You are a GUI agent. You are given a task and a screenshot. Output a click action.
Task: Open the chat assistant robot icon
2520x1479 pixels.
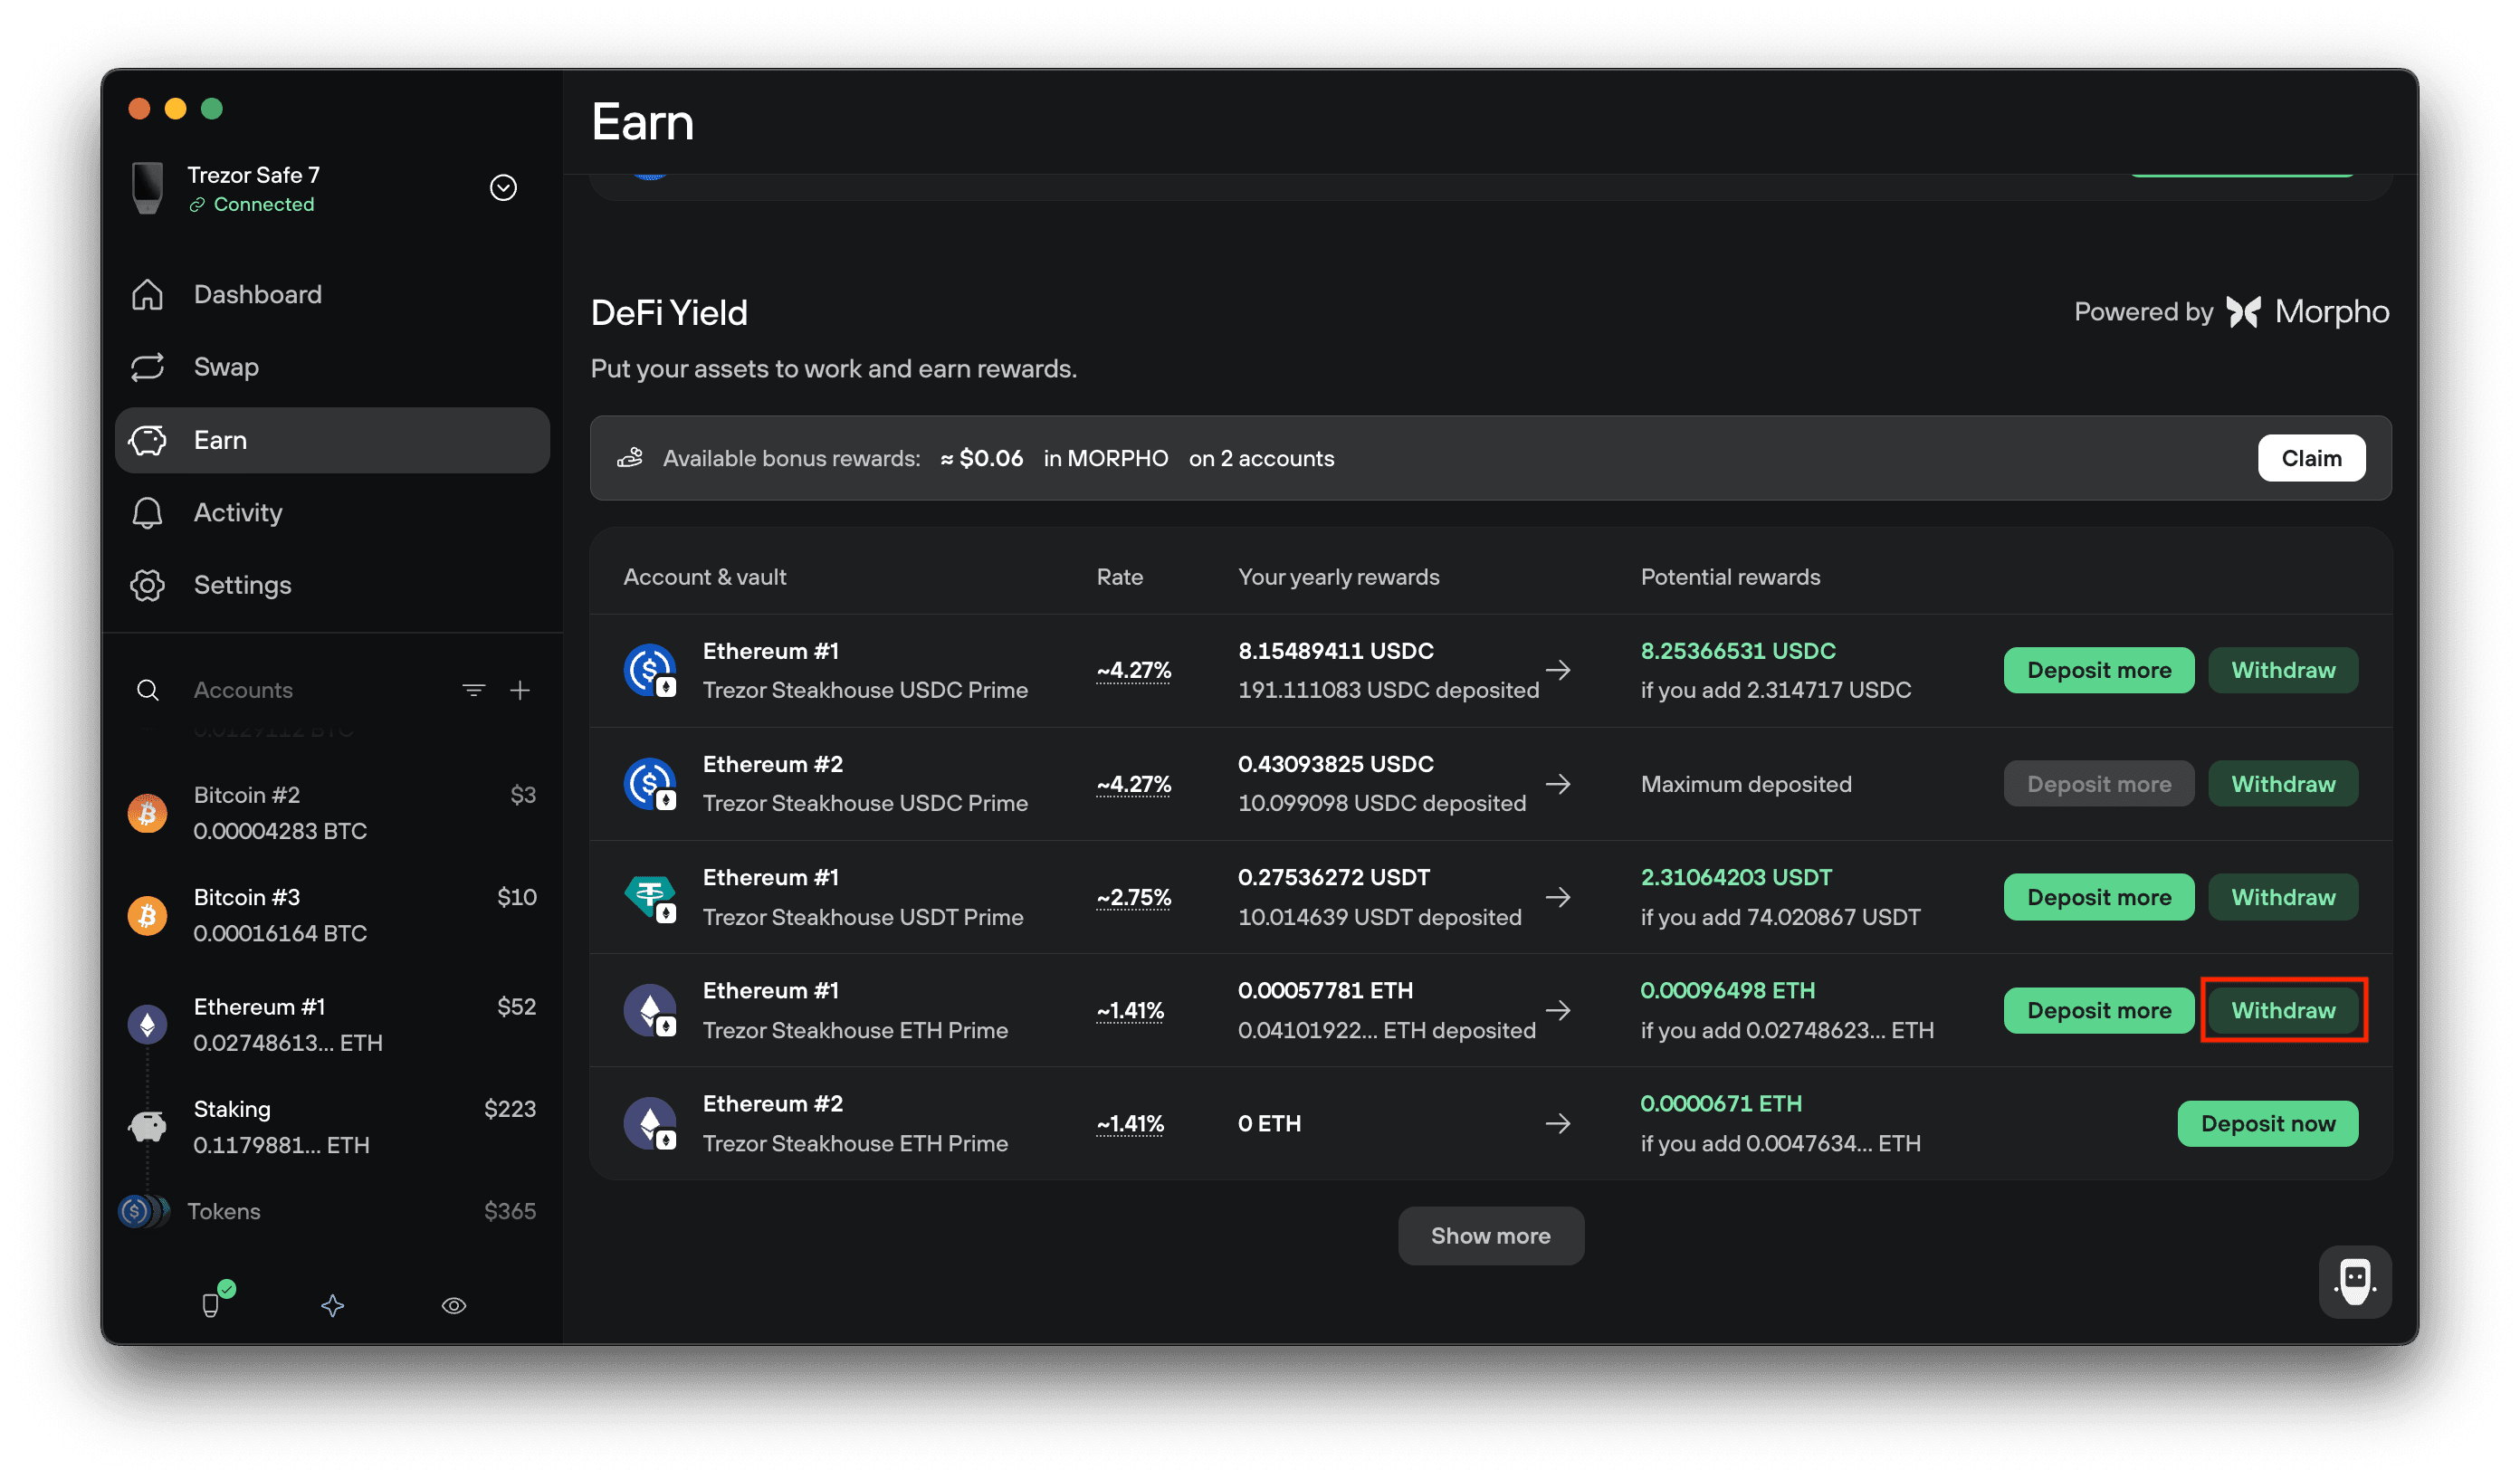2354,1281
